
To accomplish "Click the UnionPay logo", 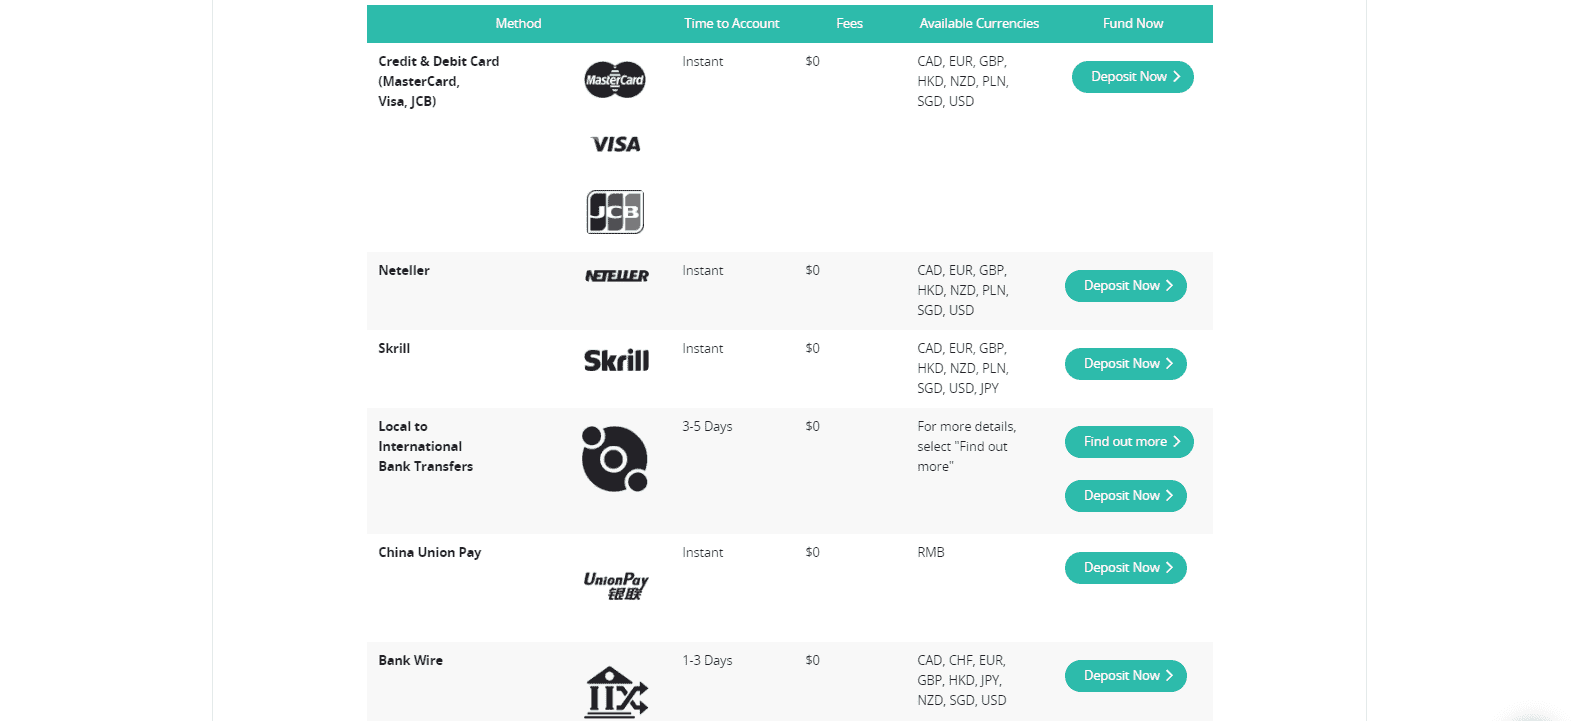I will click(616, 586).
